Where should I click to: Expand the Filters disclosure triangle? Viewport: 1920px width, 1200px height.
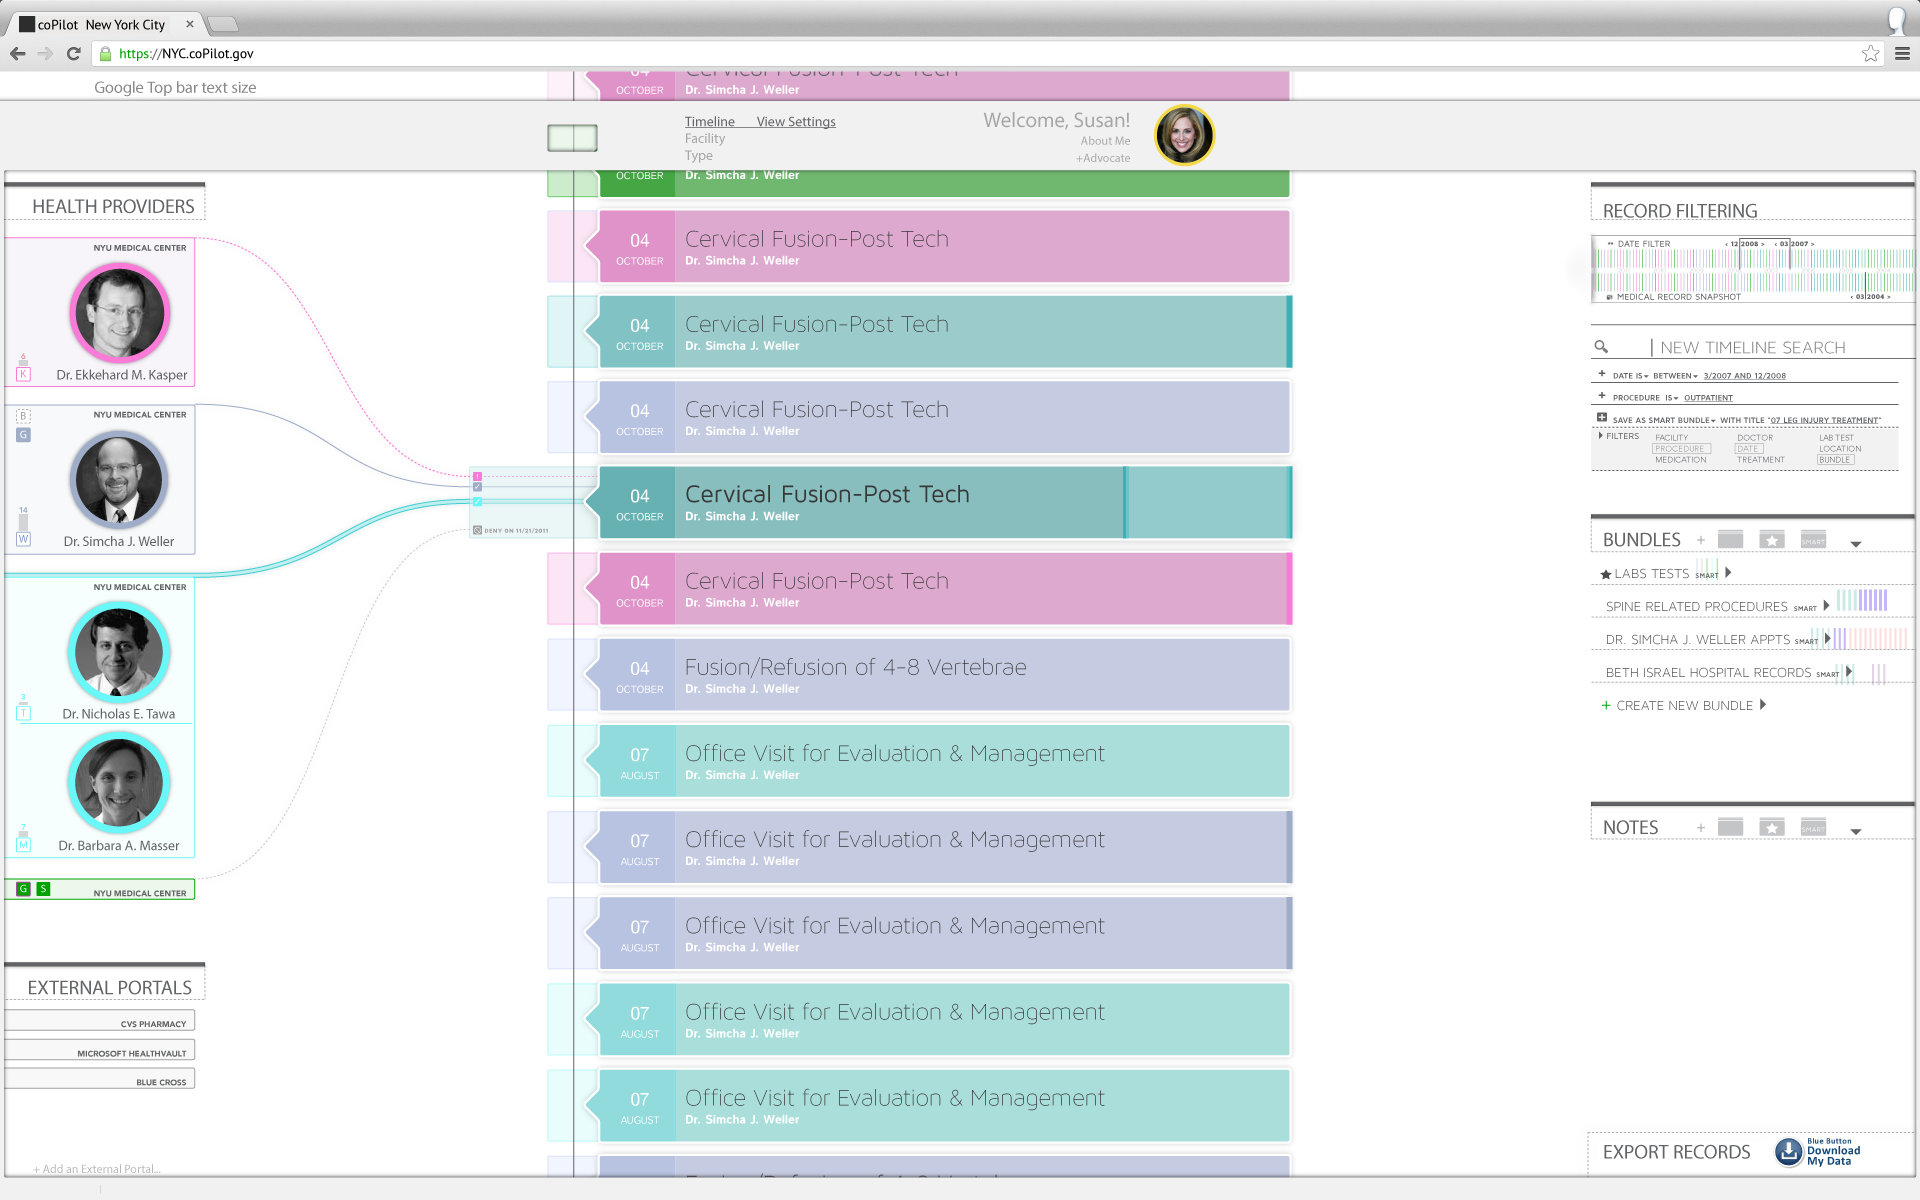[x=1601, y=436]
